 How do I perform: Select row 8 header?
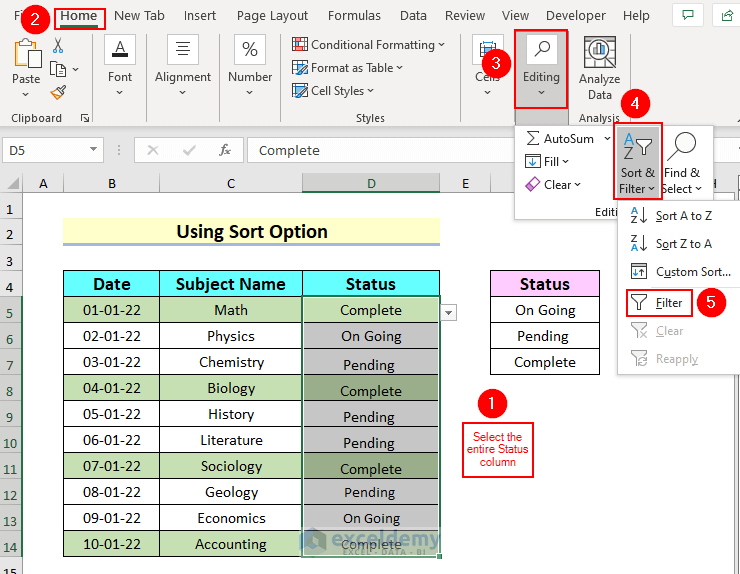click(10, 391)
